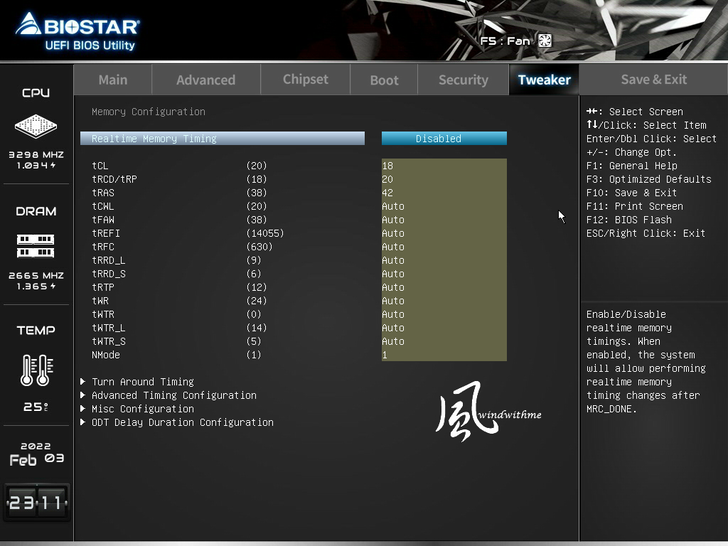The height and width of the screenshot is (546, 728).
Task: Click the tRAS label
Action: pyautogui.click(x=103, y=193)
